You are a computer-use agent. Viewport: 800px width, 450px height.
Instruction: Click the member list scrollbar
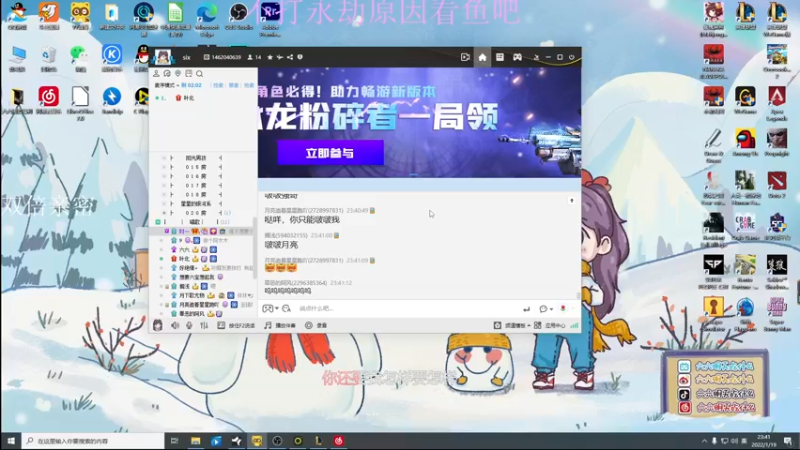(x=255, y=247)
